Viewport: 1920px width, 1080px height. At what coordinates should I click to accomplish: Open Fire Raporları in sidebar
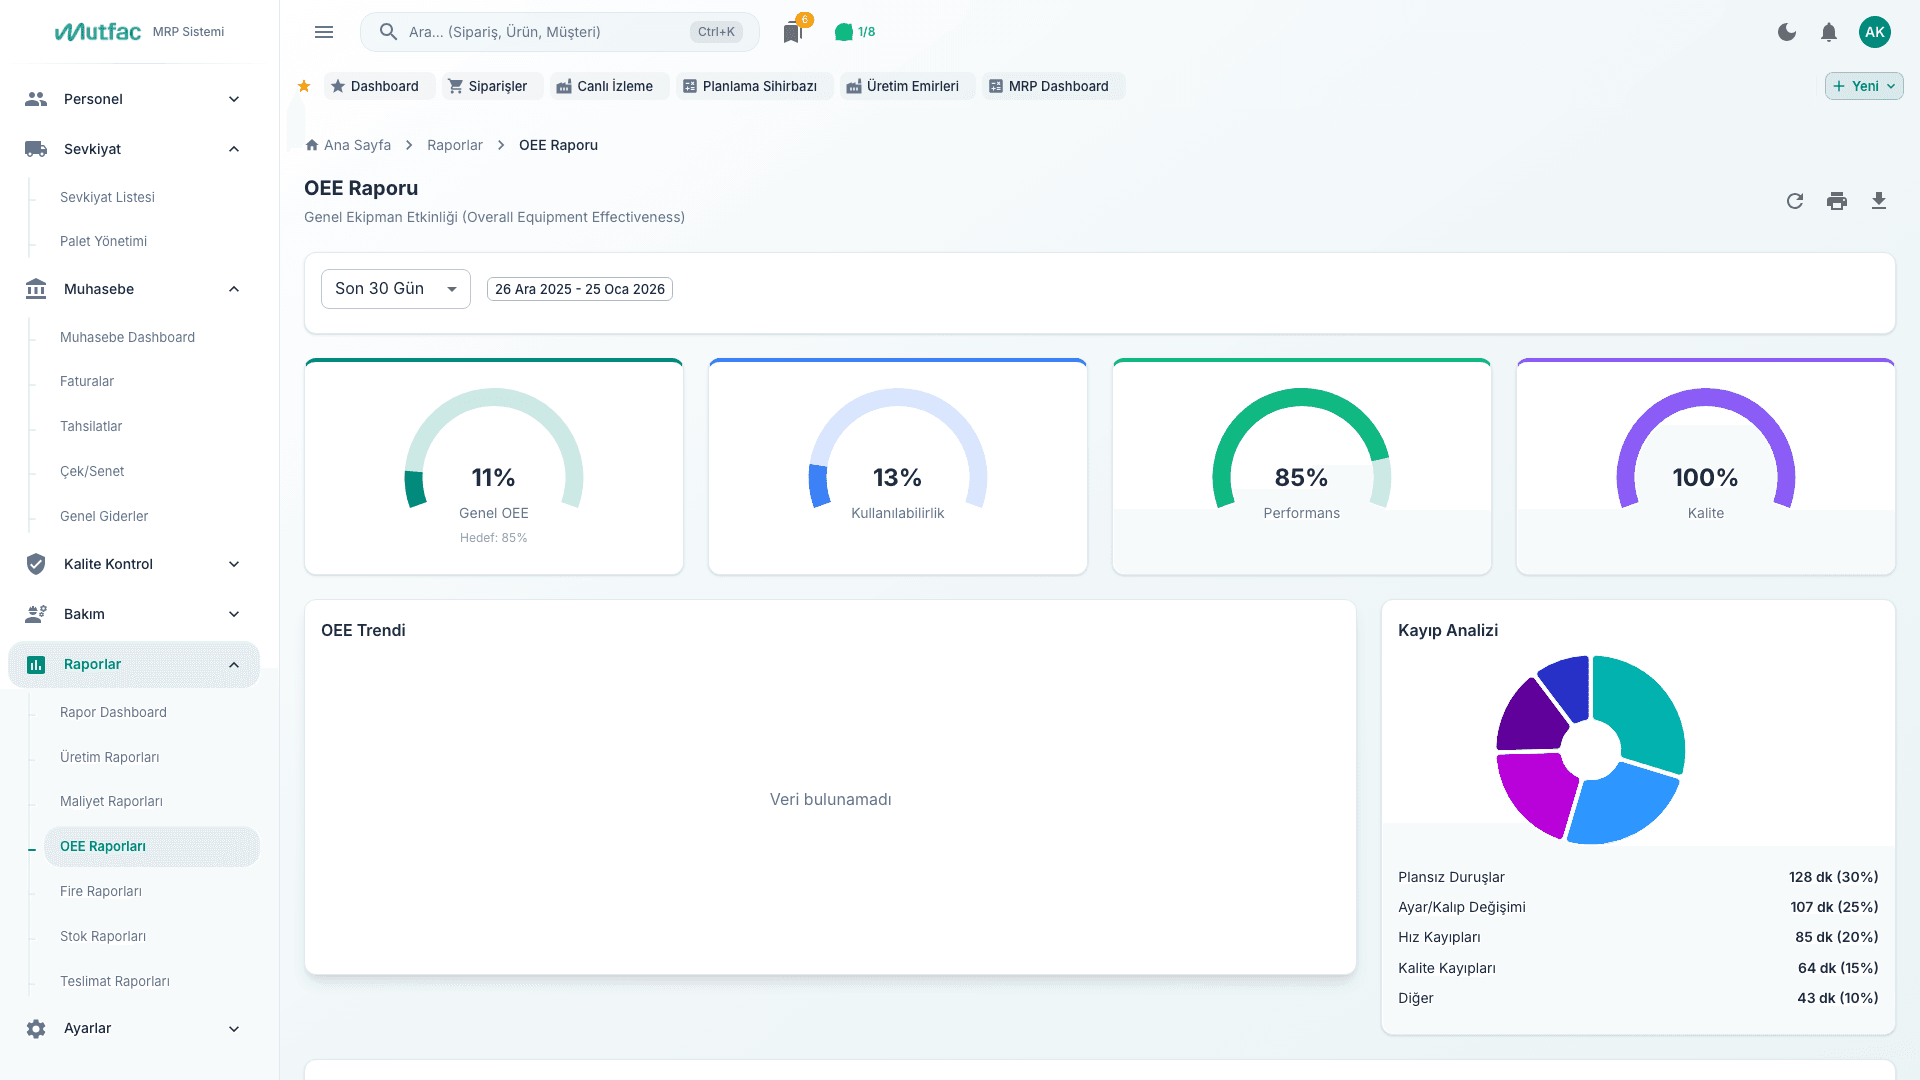coord(101,892)
